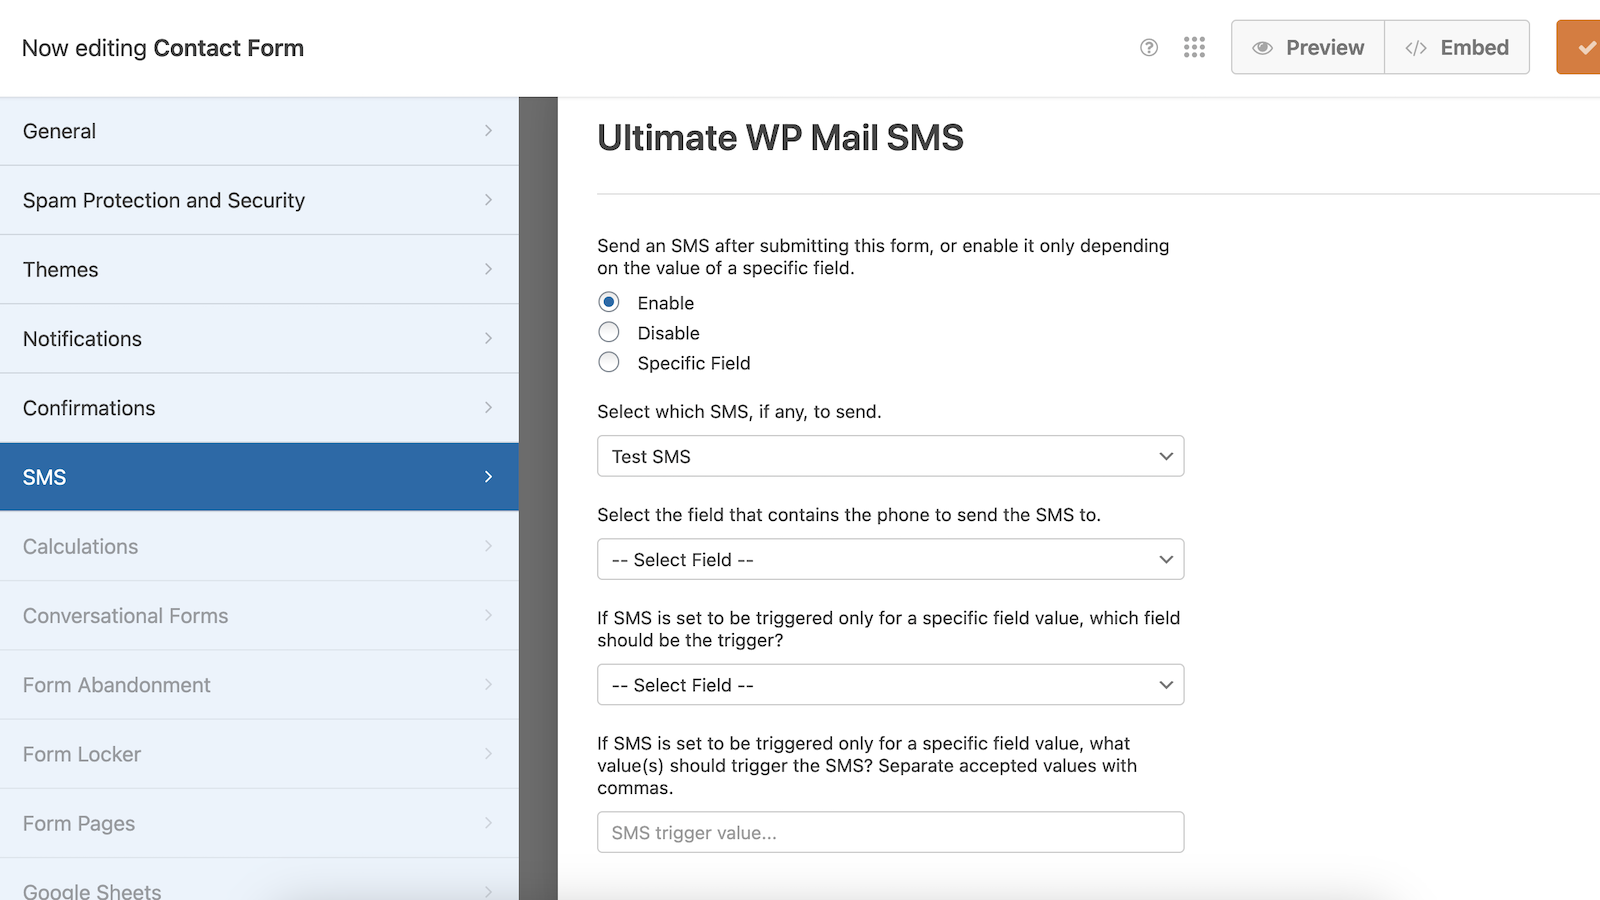Select the Specific Field radio option

[609, 362]
